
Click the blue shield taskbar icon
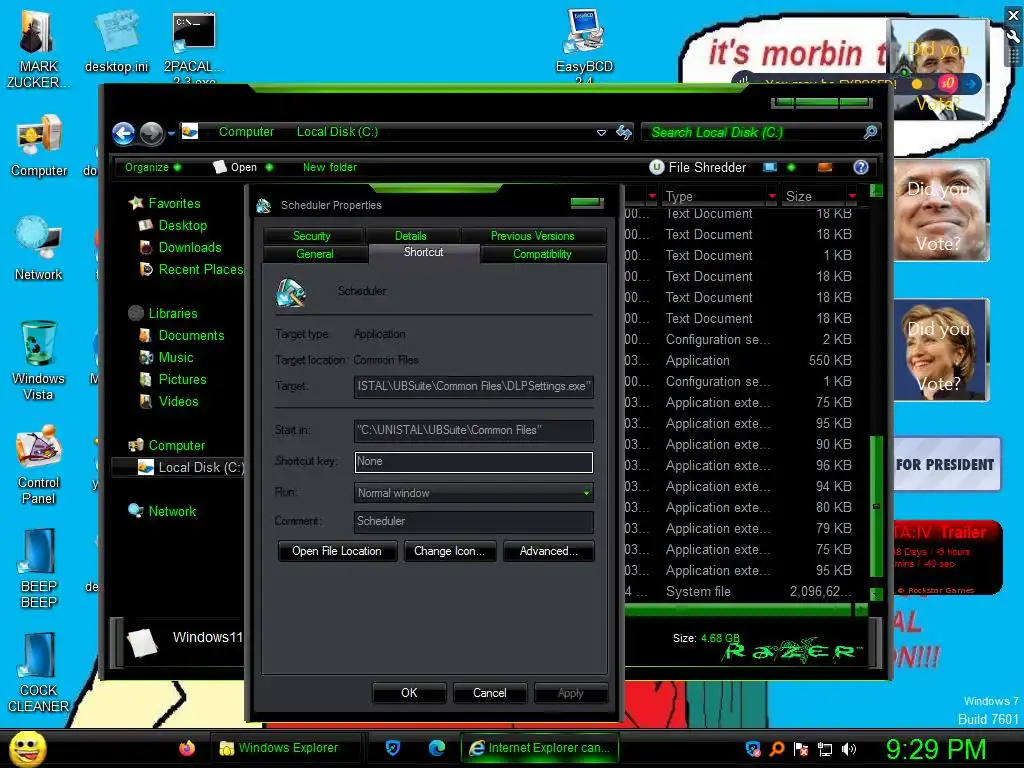click(x=392, y=748)
